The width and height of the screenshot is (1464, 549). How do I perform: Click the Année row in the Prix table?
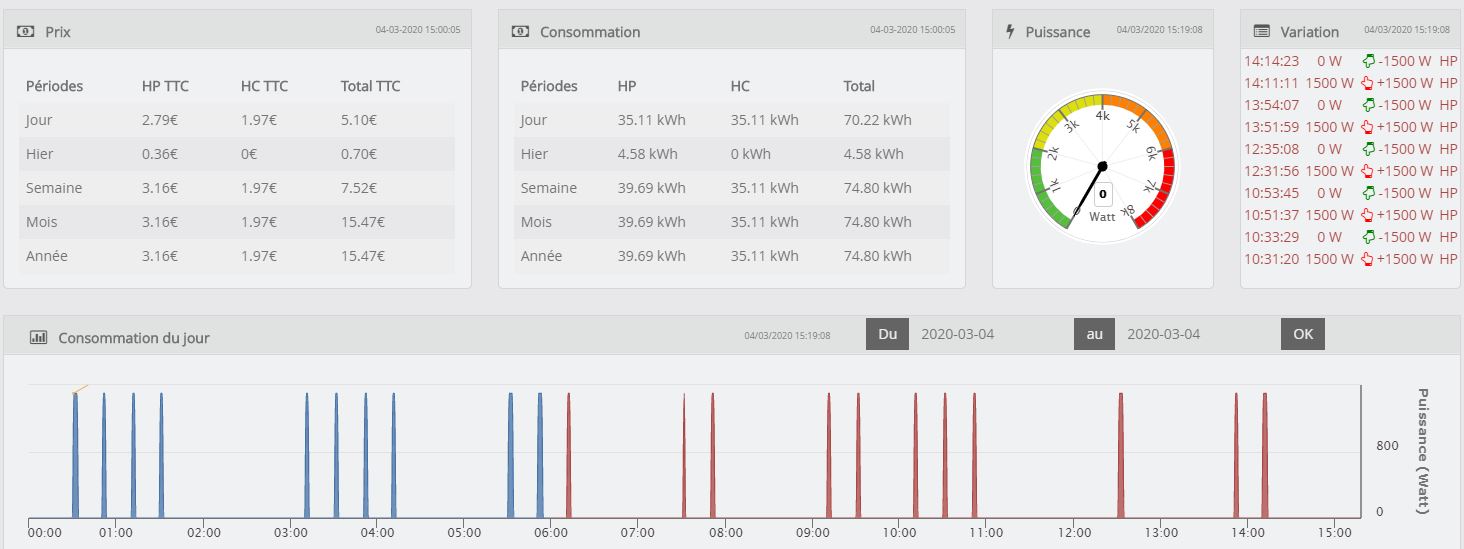[x=236, y=256]
